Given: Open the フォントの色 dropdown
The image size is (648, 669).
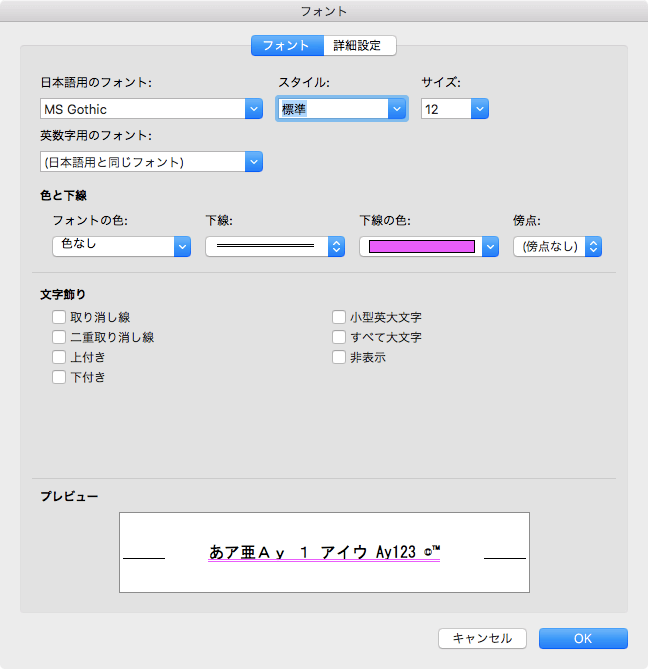Looking at the screenshot, I should 182,246.
